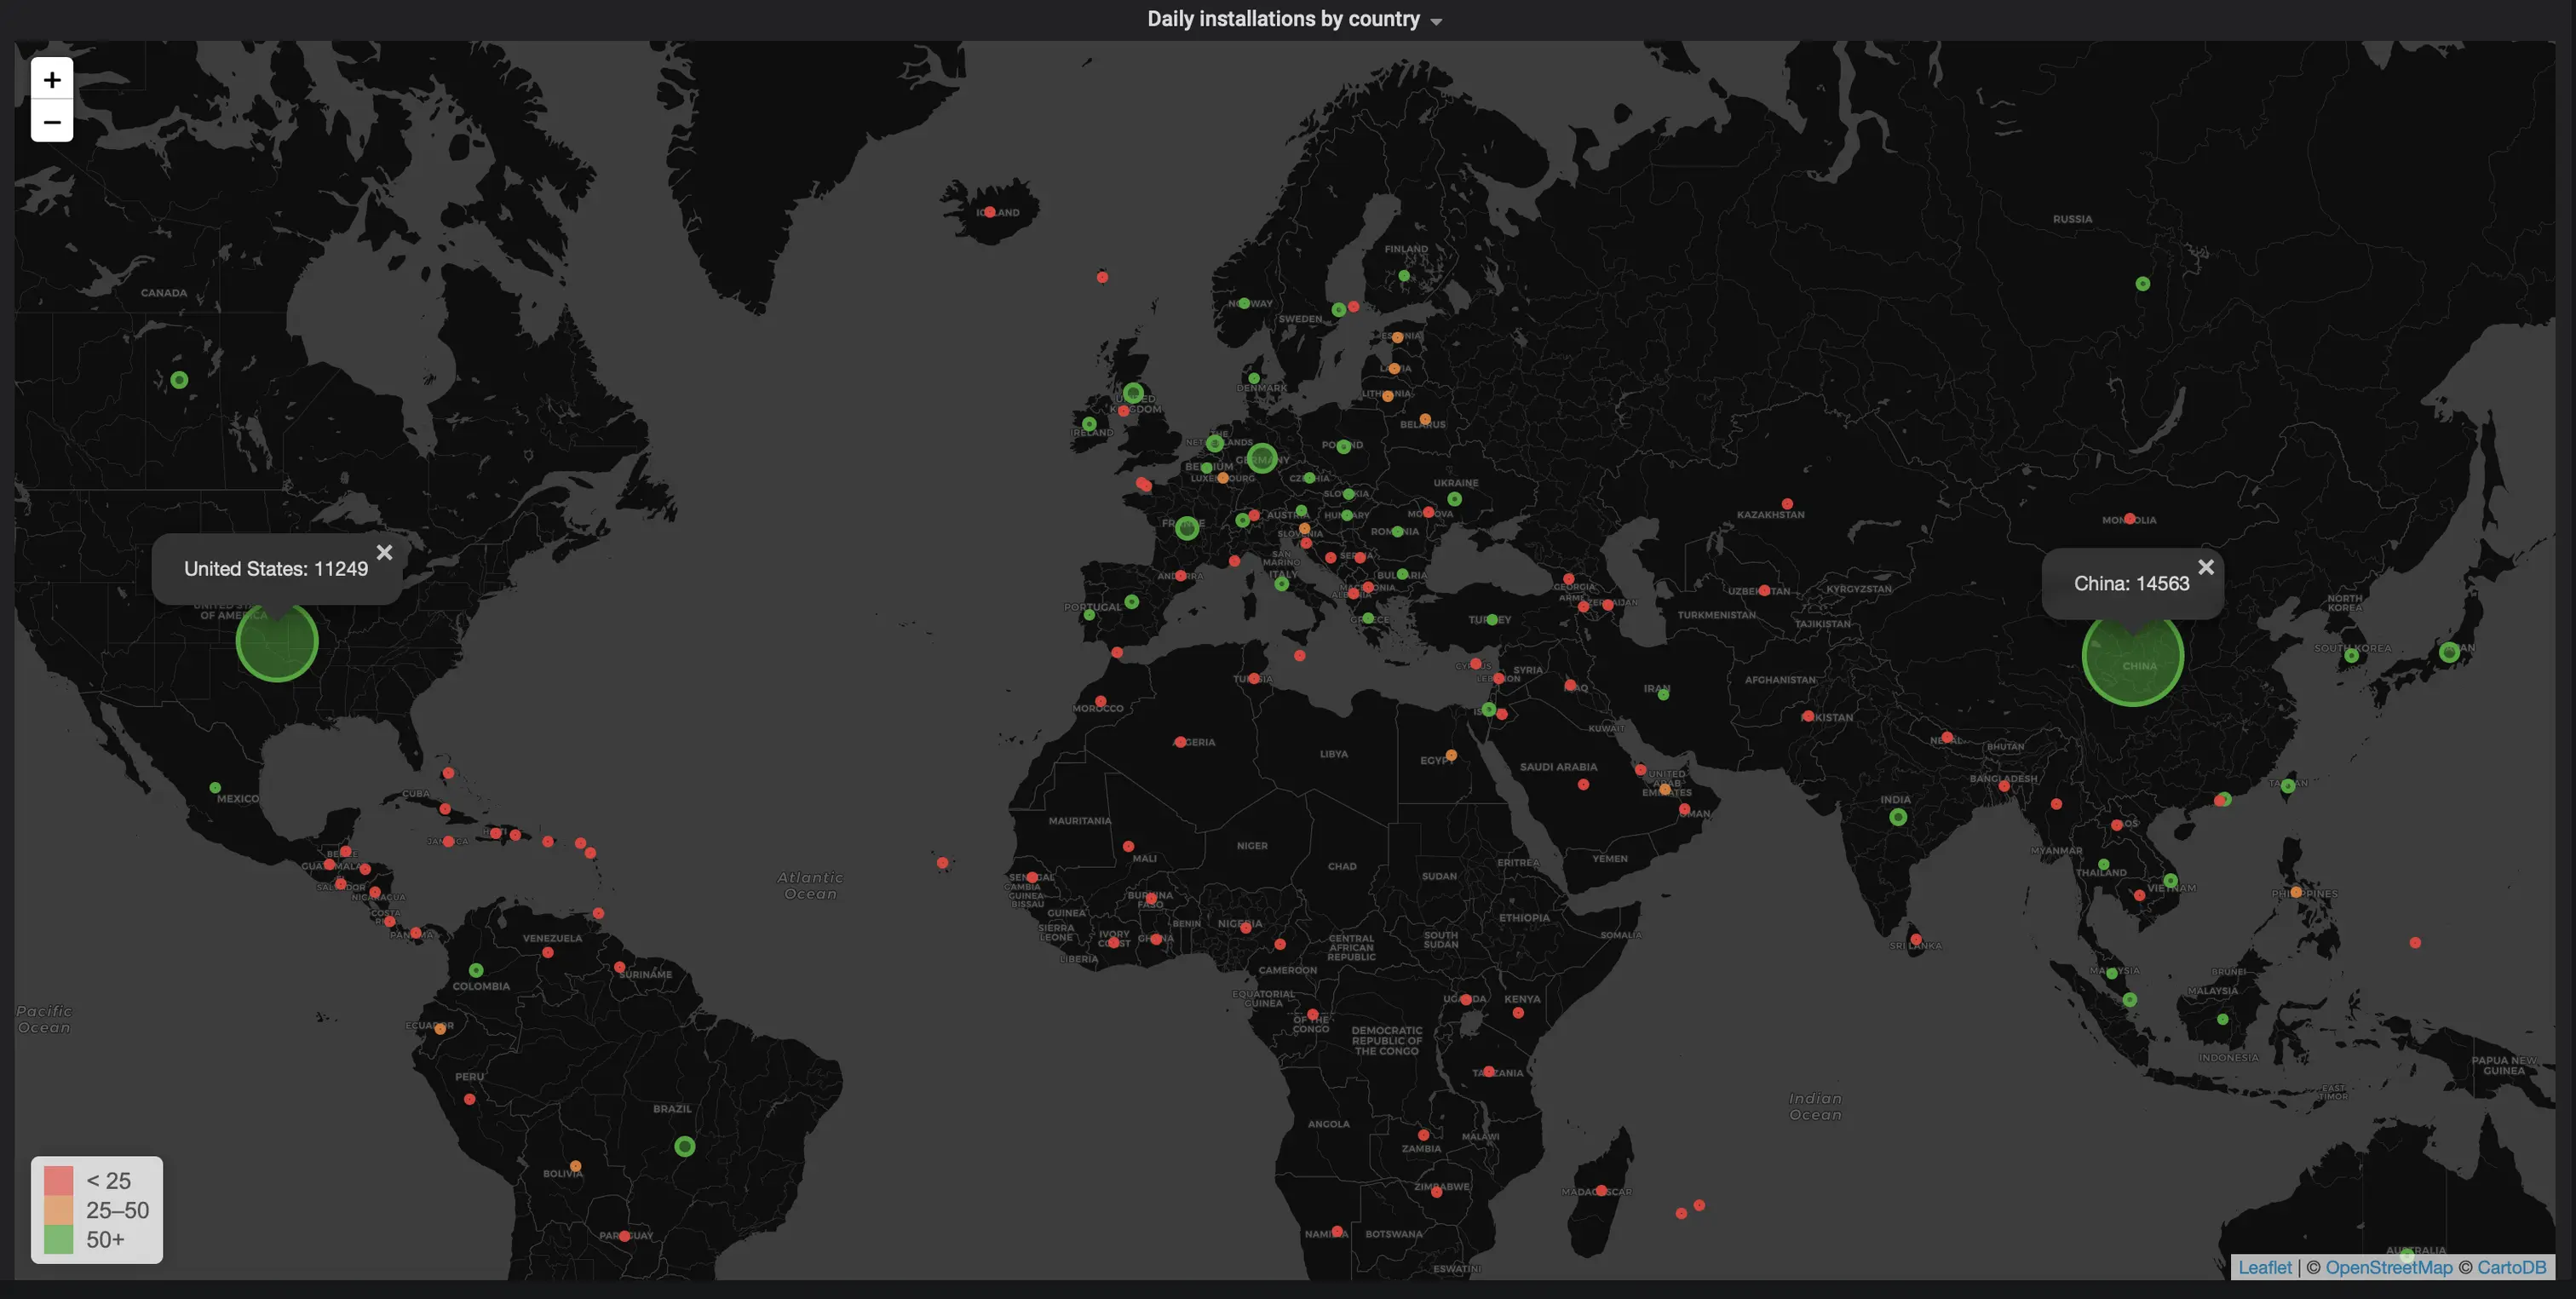
Task: Close the United States popup
Action: (384, 553)
